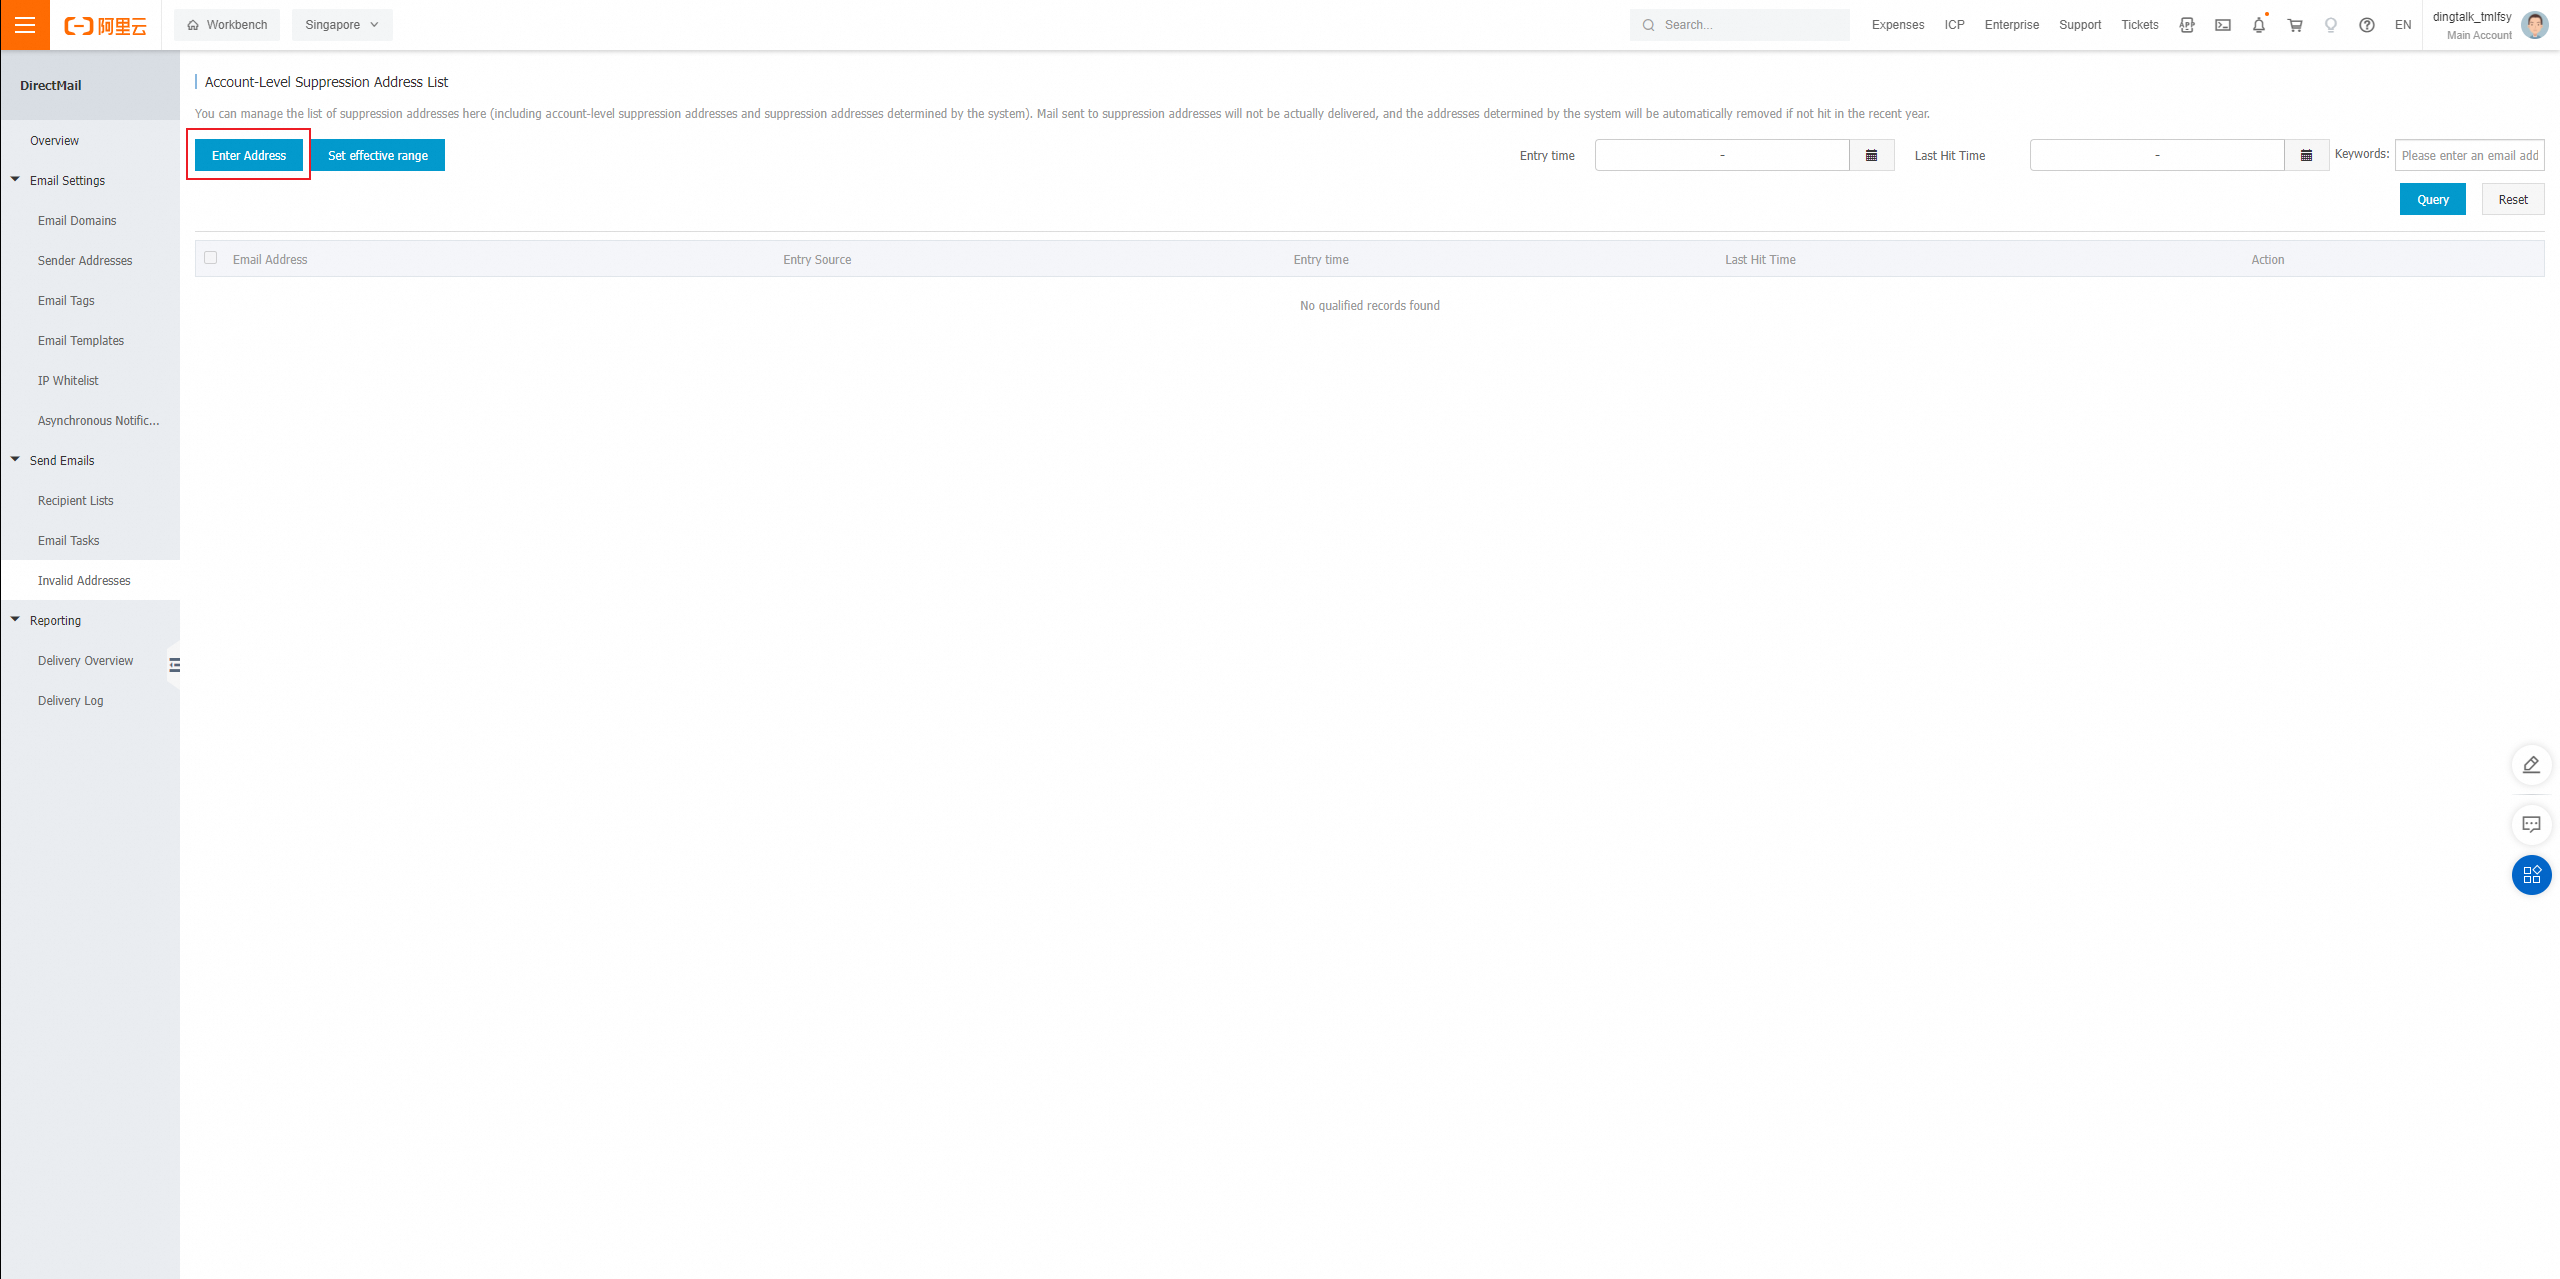Collapse the Email Settings section
This screenshot has width=2560, height=1279.
point(16,180)
